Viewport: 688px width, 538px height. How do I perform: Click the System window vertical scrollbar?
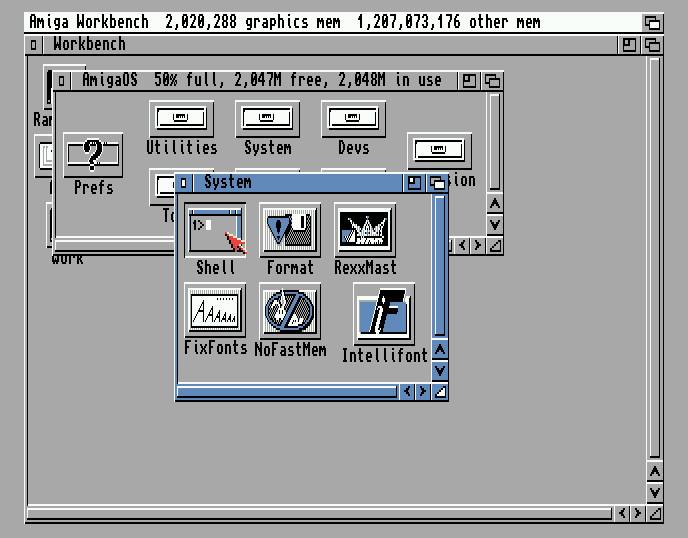(439, 265)
